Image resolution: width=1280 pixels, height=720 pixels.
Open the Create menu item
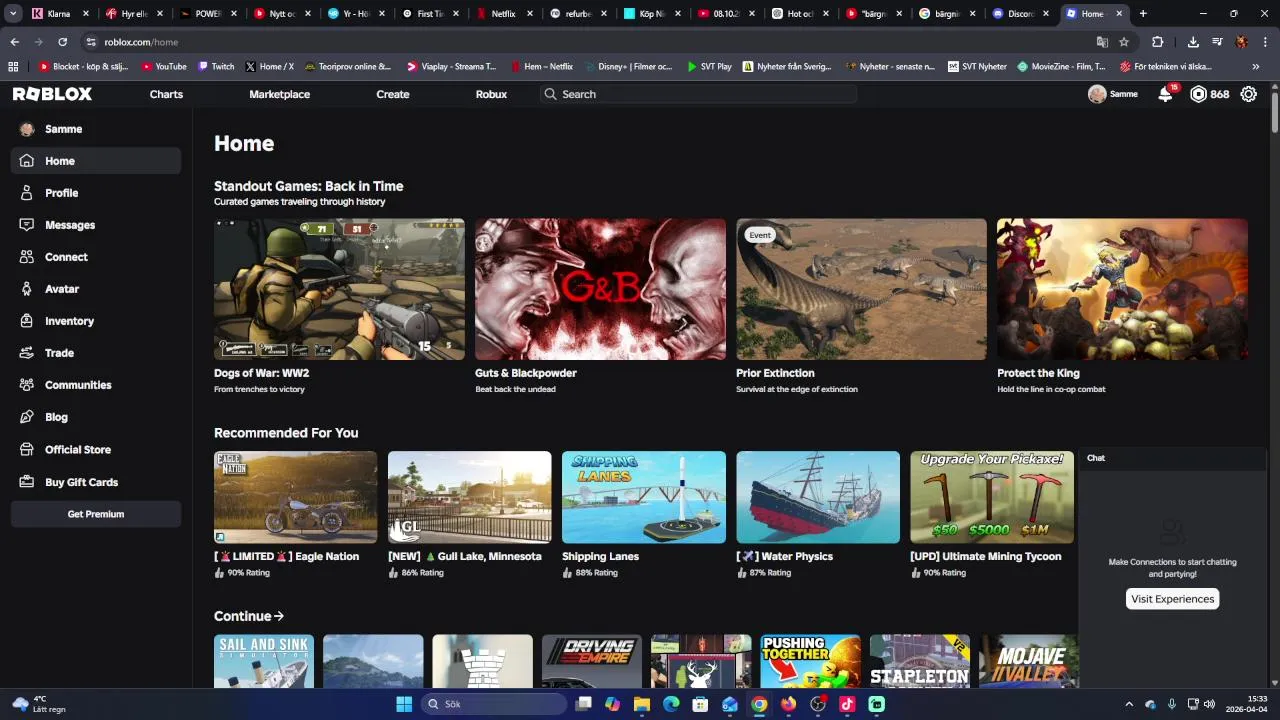(393, 94)
